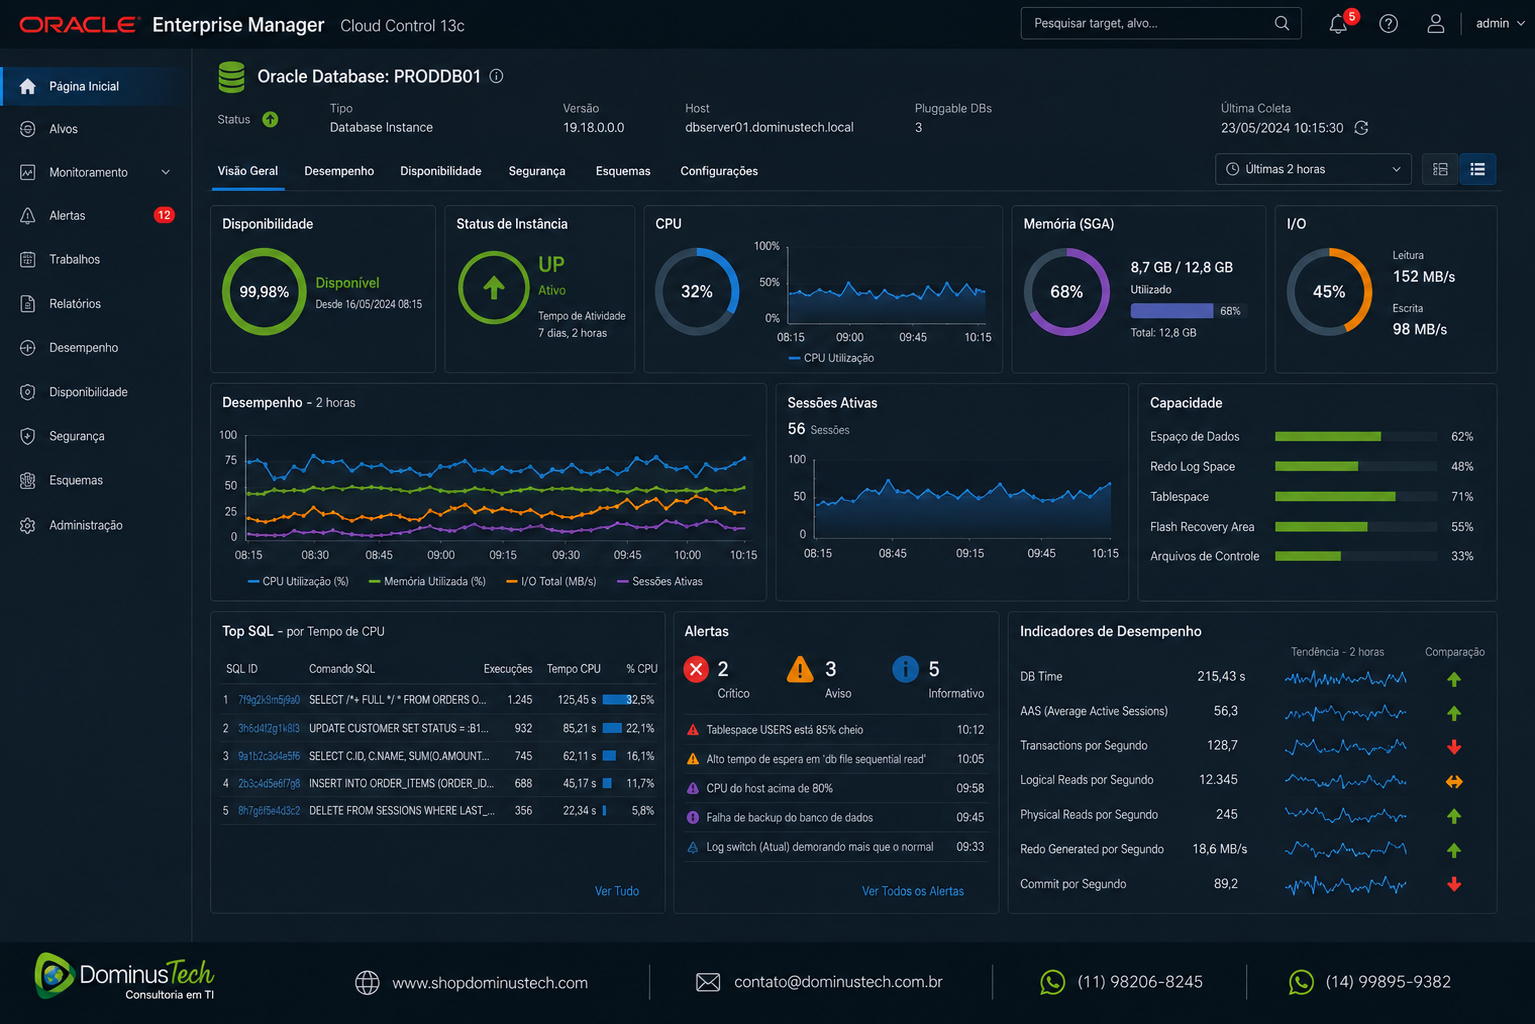Click the Espaço de Dados capacity bar

tap(1358, 437)
